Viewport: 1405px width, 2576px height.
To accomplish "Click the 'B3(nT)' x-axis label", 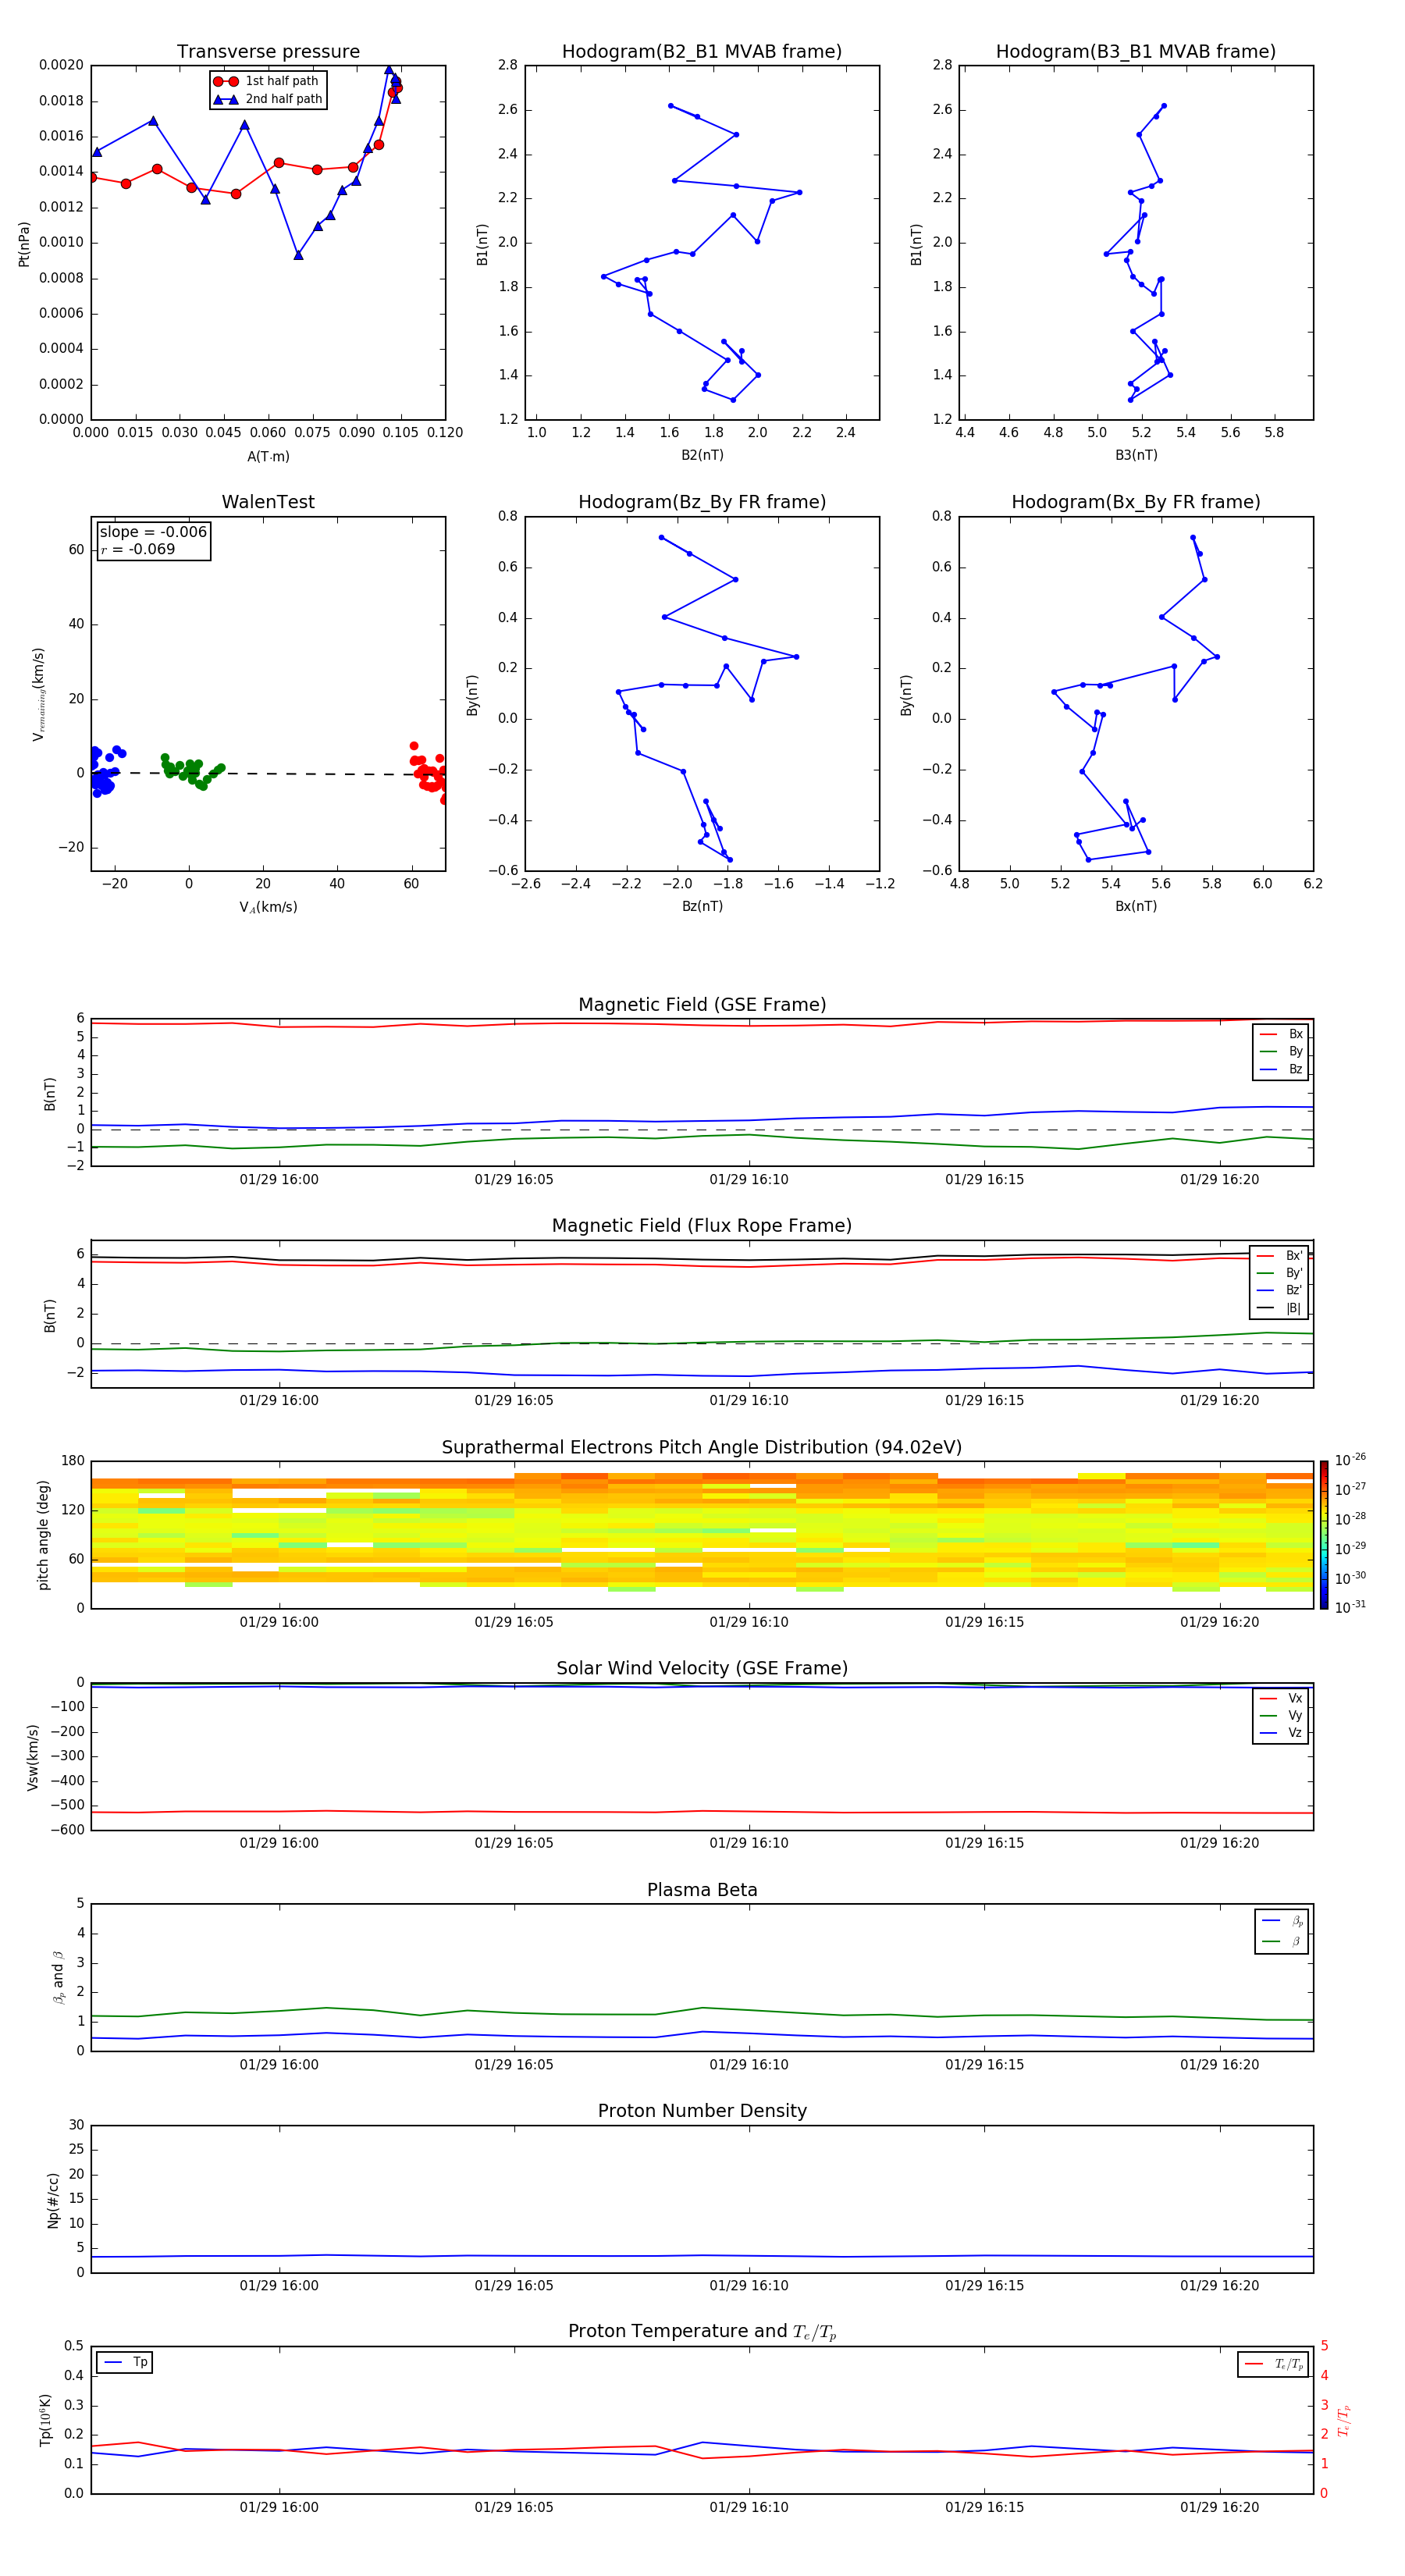I will point(1136,455).
